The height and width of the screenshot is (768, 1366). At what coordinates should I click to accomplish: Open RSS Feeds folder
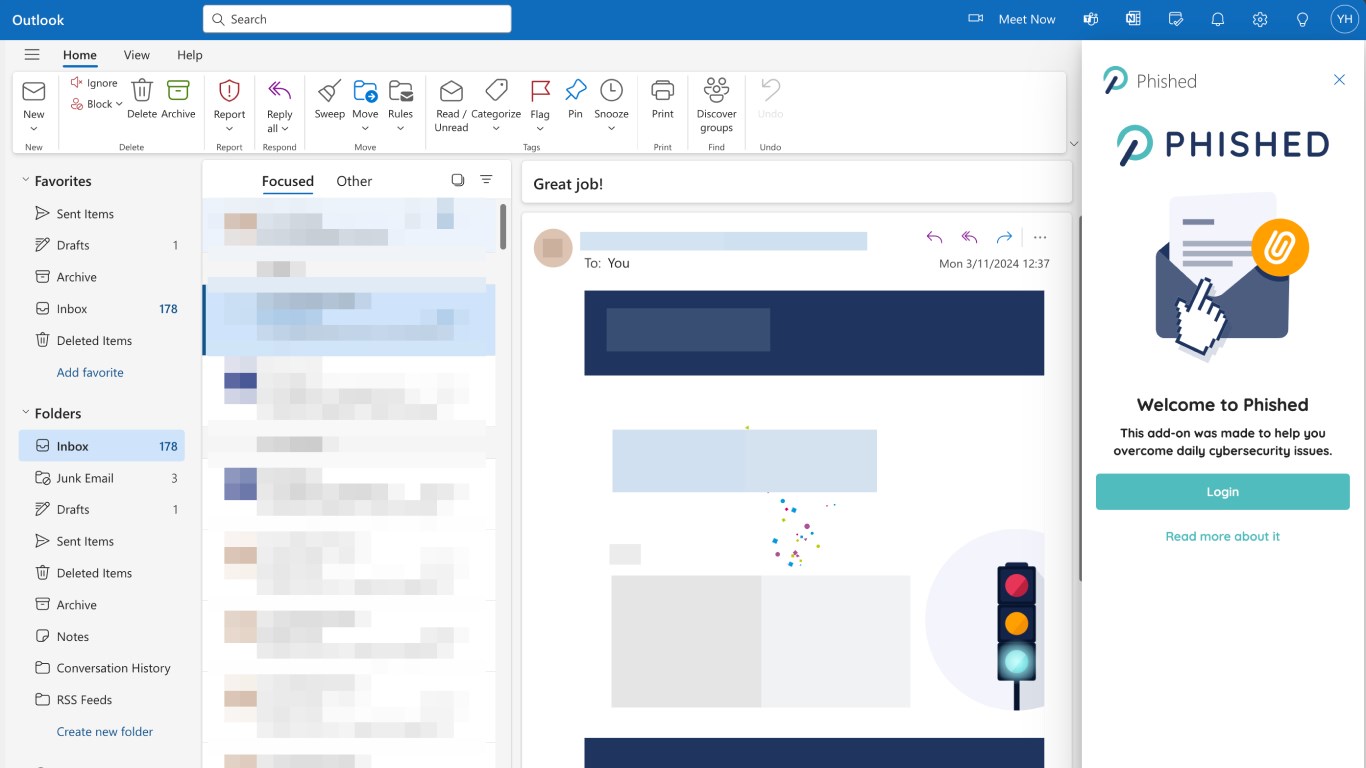[102, 699]
